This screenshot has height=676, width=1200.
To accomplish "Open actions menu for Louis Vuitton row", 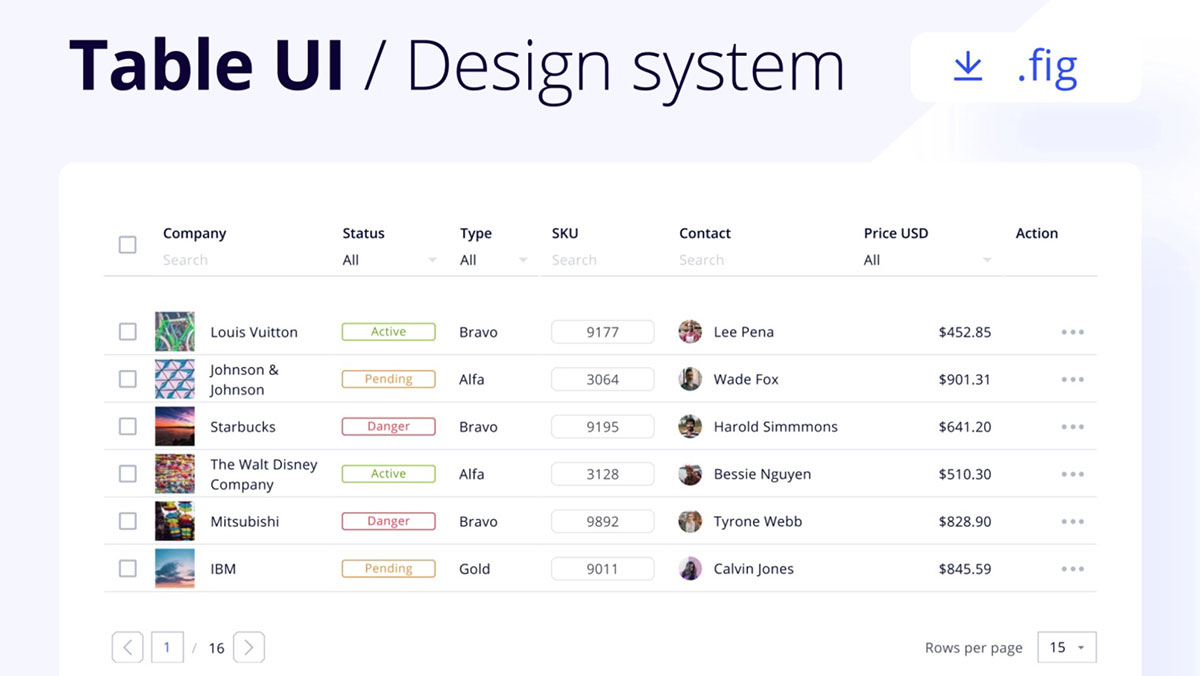I will click(1072, 331).
